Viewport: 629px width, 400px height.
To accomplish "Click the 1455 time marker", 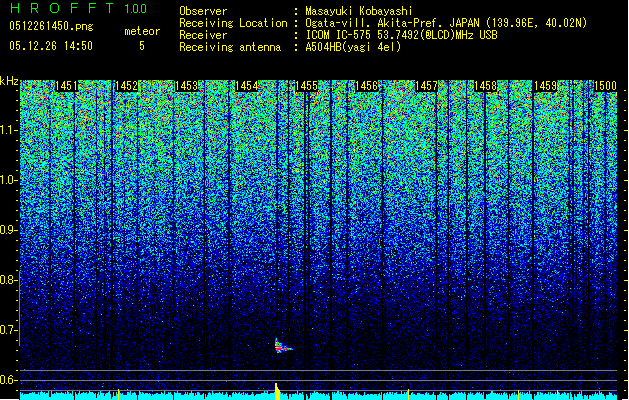I will click(x=306, y=86).
